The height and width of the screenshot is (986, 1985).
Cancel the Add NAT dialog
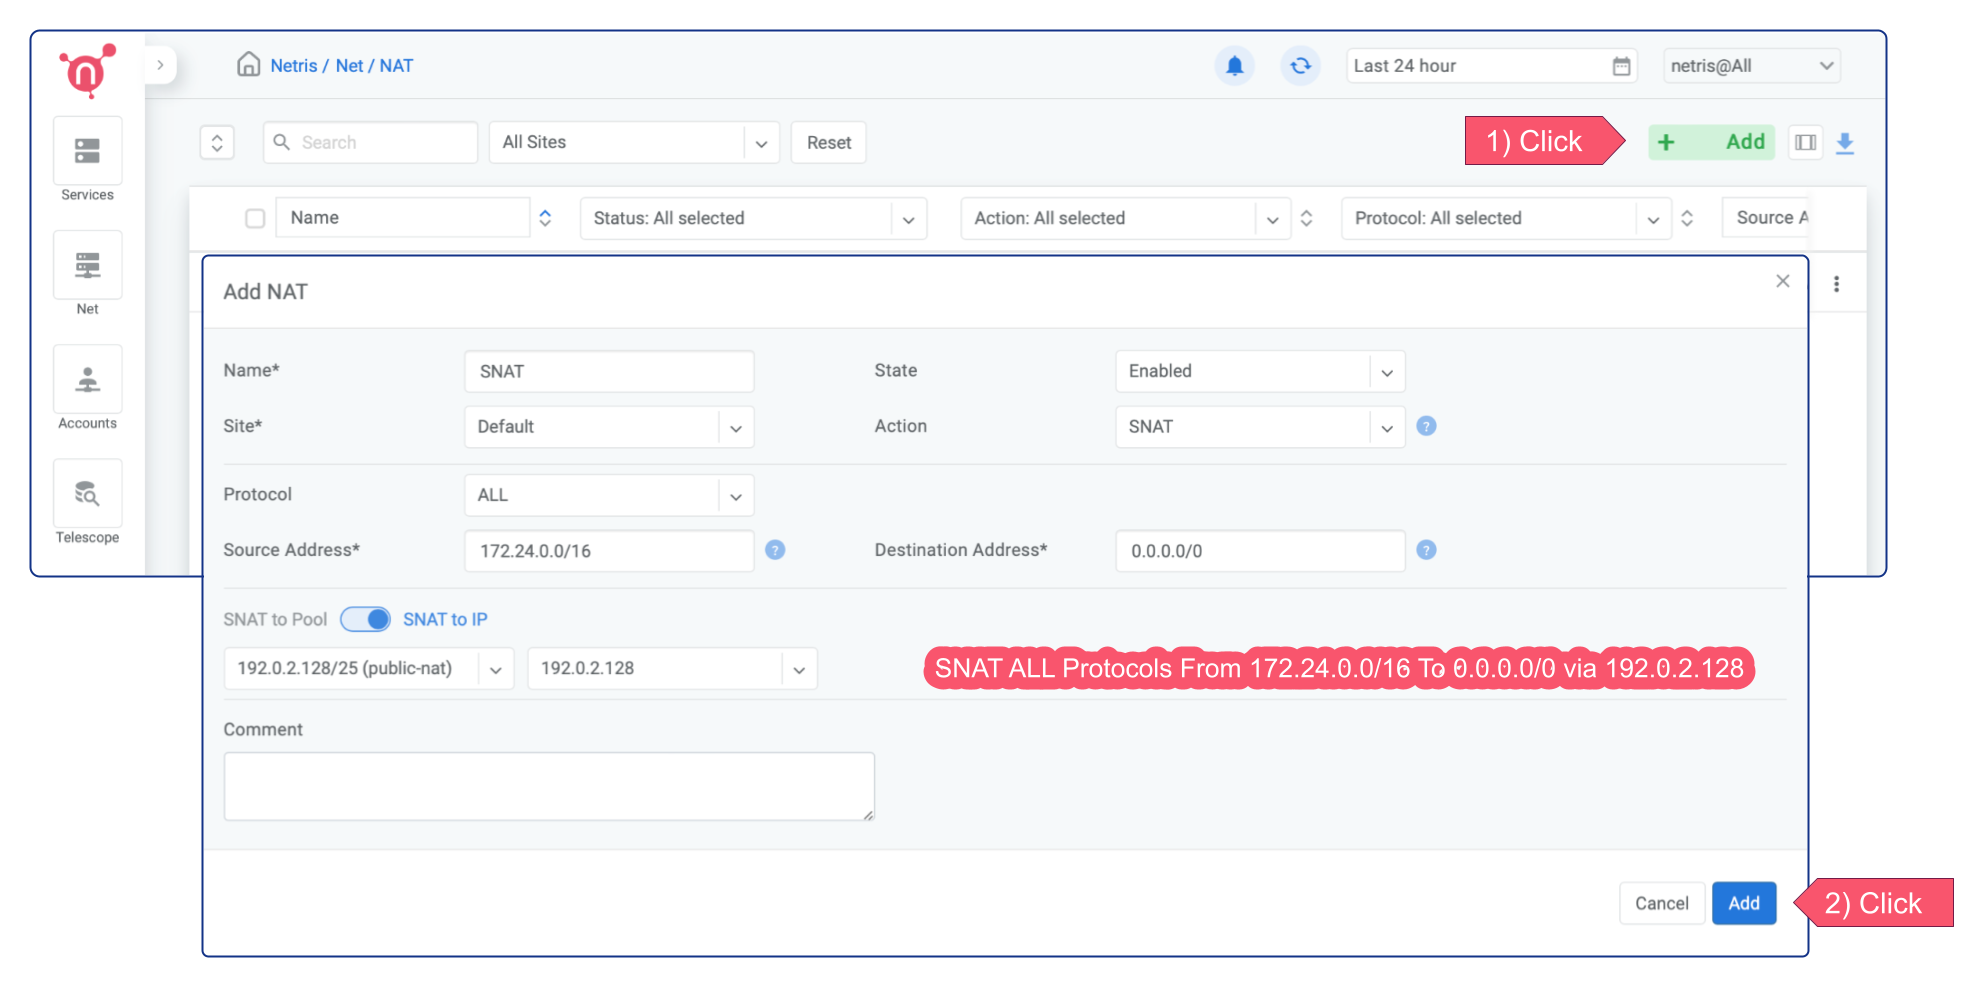1661,902
